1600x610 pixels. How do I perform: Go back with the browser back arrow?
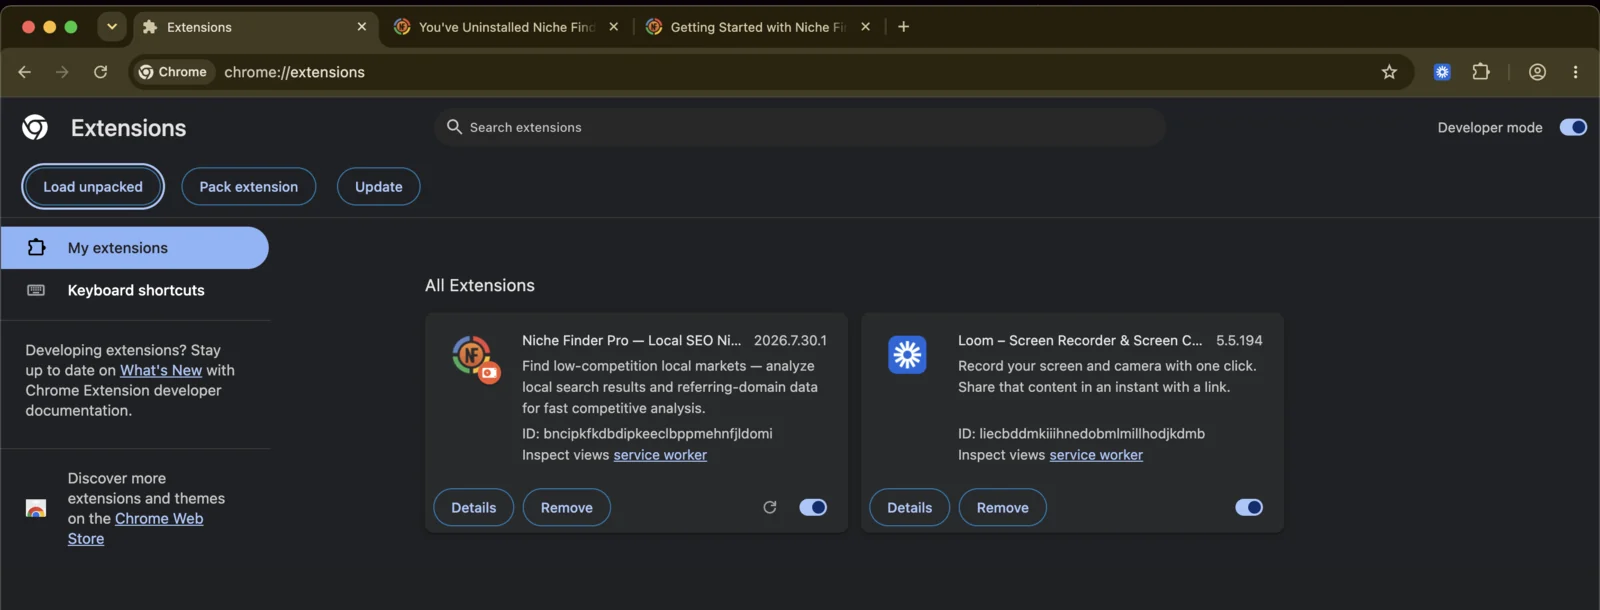pos(24,72)
